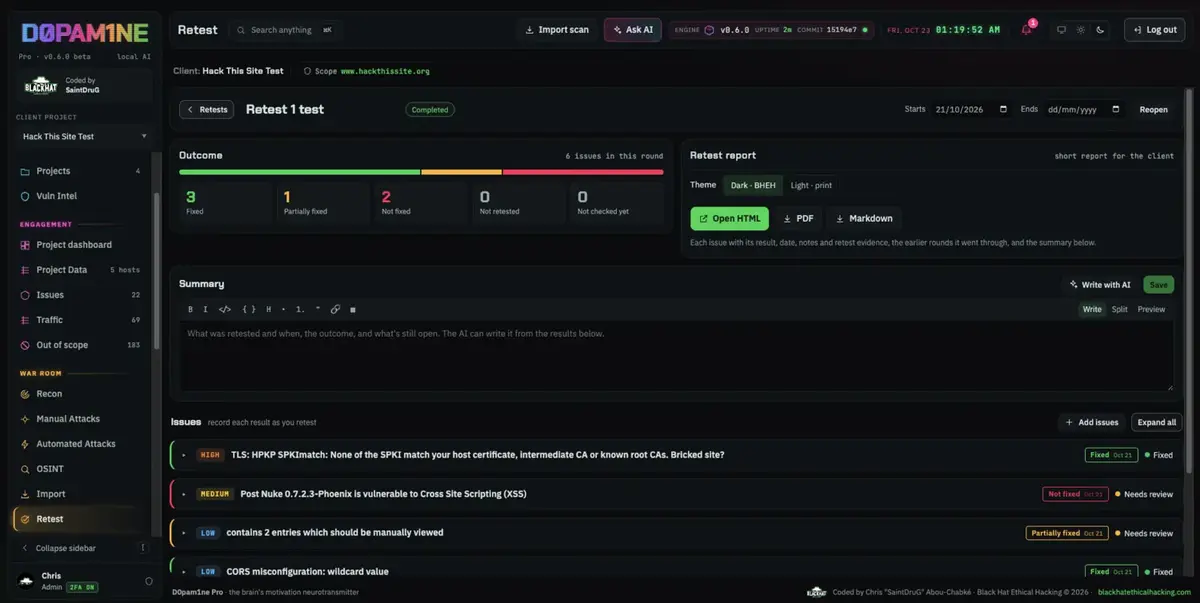Expand the Post Nuke XSS issue row
Screen dimensions: 1200x603
[x=184, y=494]
